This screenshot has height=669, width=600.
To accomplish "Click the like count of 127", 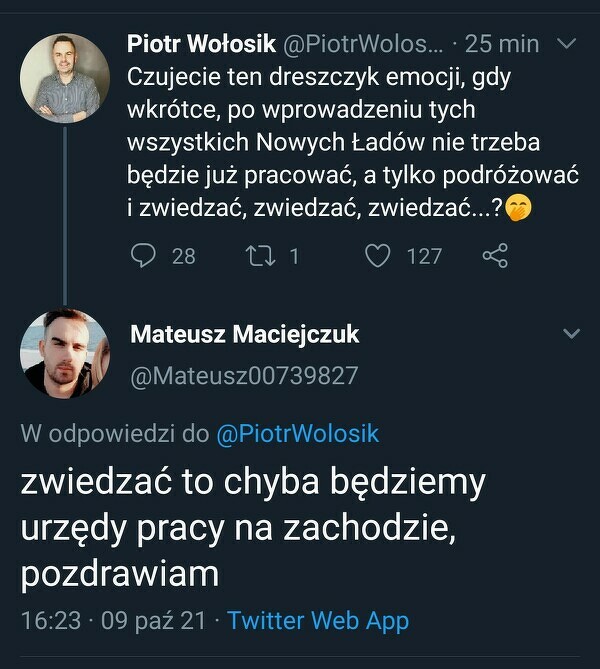I will (424, 256).
